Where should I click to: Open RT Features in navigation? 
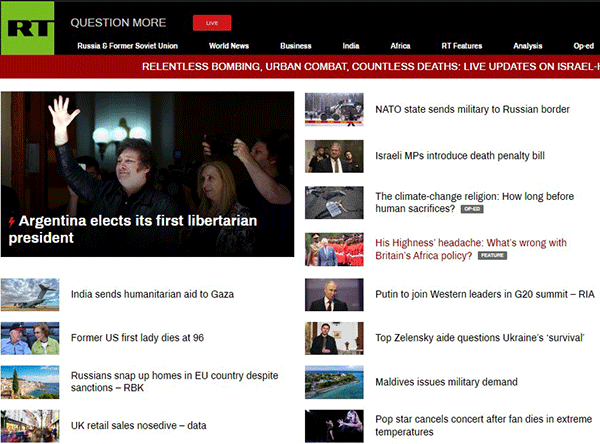click(x=461, y=46)
